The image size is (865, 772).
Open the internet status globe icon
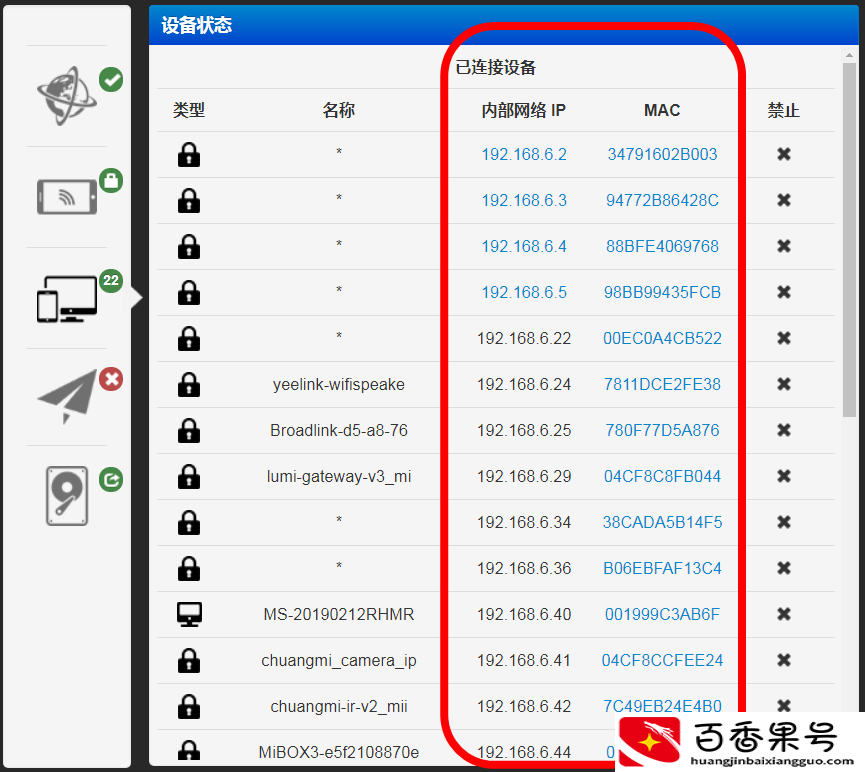pyautogui.click(x=67, y=96)
